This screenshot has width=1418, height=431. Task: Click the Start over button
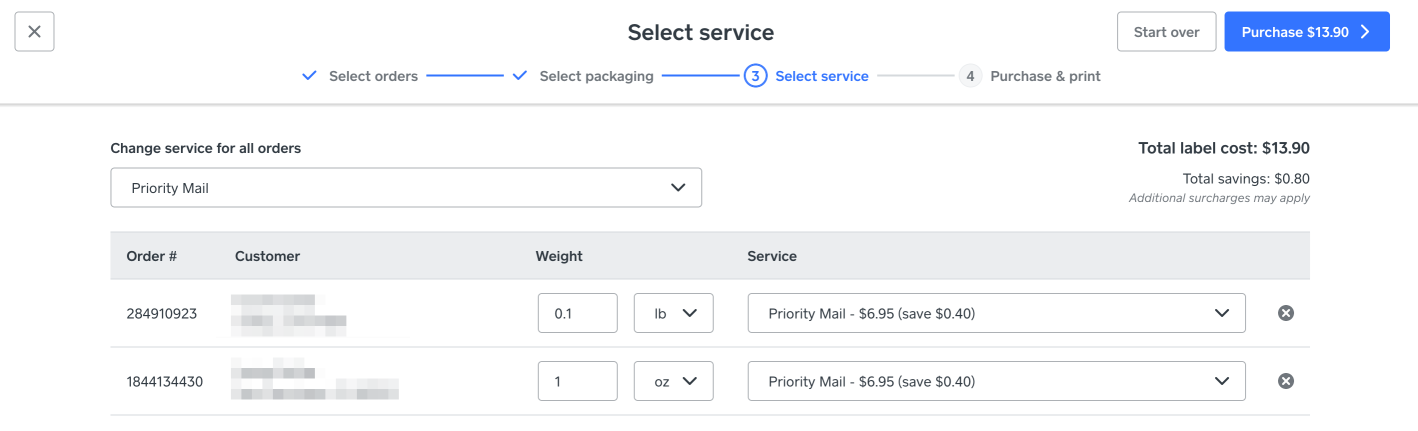click(x=1166, y=32)
